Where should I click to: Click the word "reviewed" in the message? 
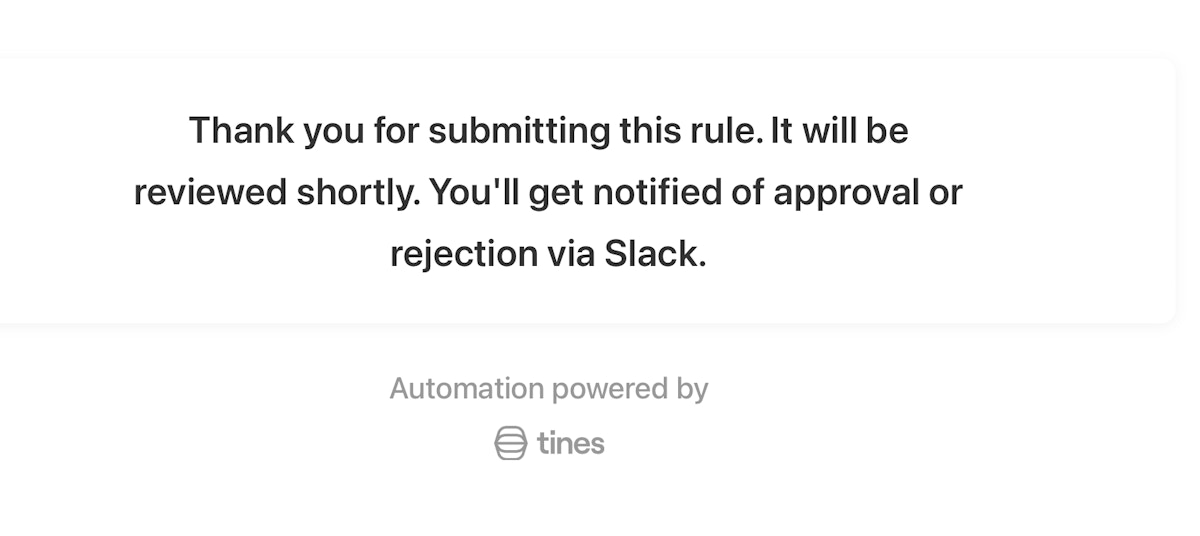[210, 192]
